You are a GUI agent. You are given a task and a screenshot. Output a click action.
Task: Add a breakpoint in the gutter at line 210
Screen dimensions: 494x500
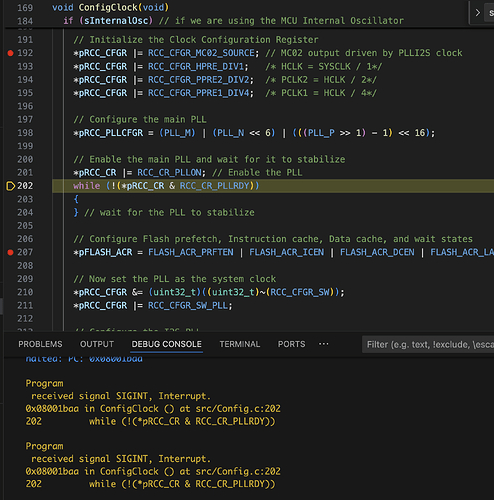coord(10,292)
